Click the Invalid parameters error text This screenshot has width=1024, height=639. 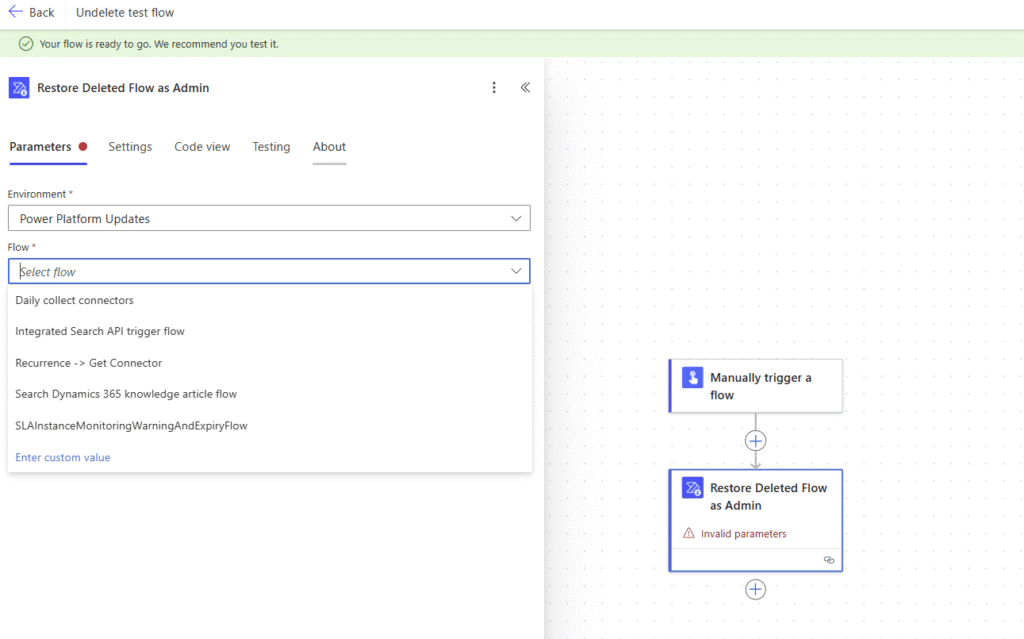[743, 534]
